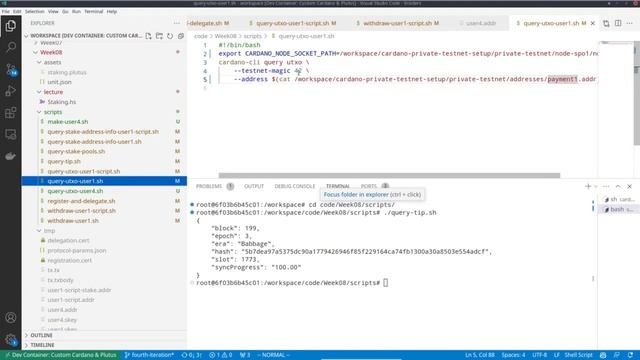Image resolution: width=640 pixels, height=360 pixels.
Task: Switch to the Output panel tab
Action: click(254, 187)
